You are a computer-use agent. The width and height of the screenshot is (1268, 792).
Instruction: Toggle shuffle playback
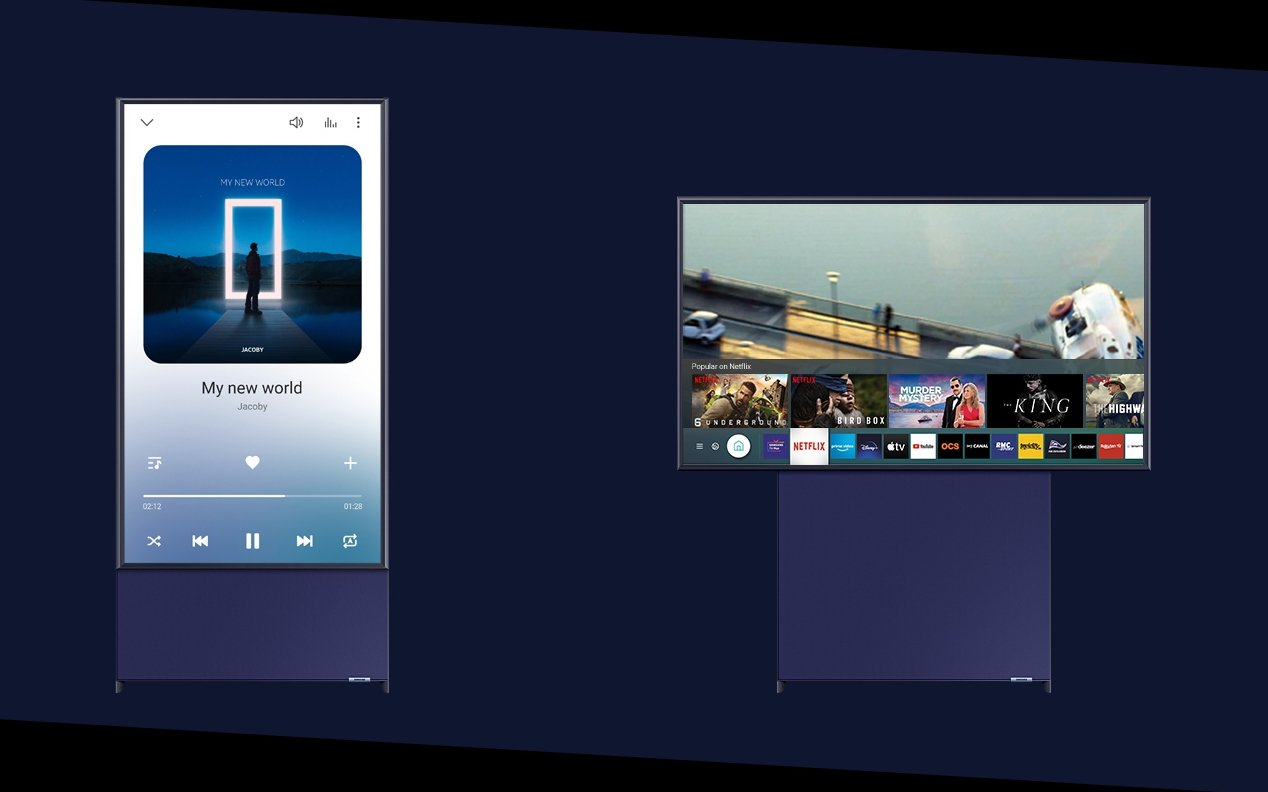click(x=154, y=541)
